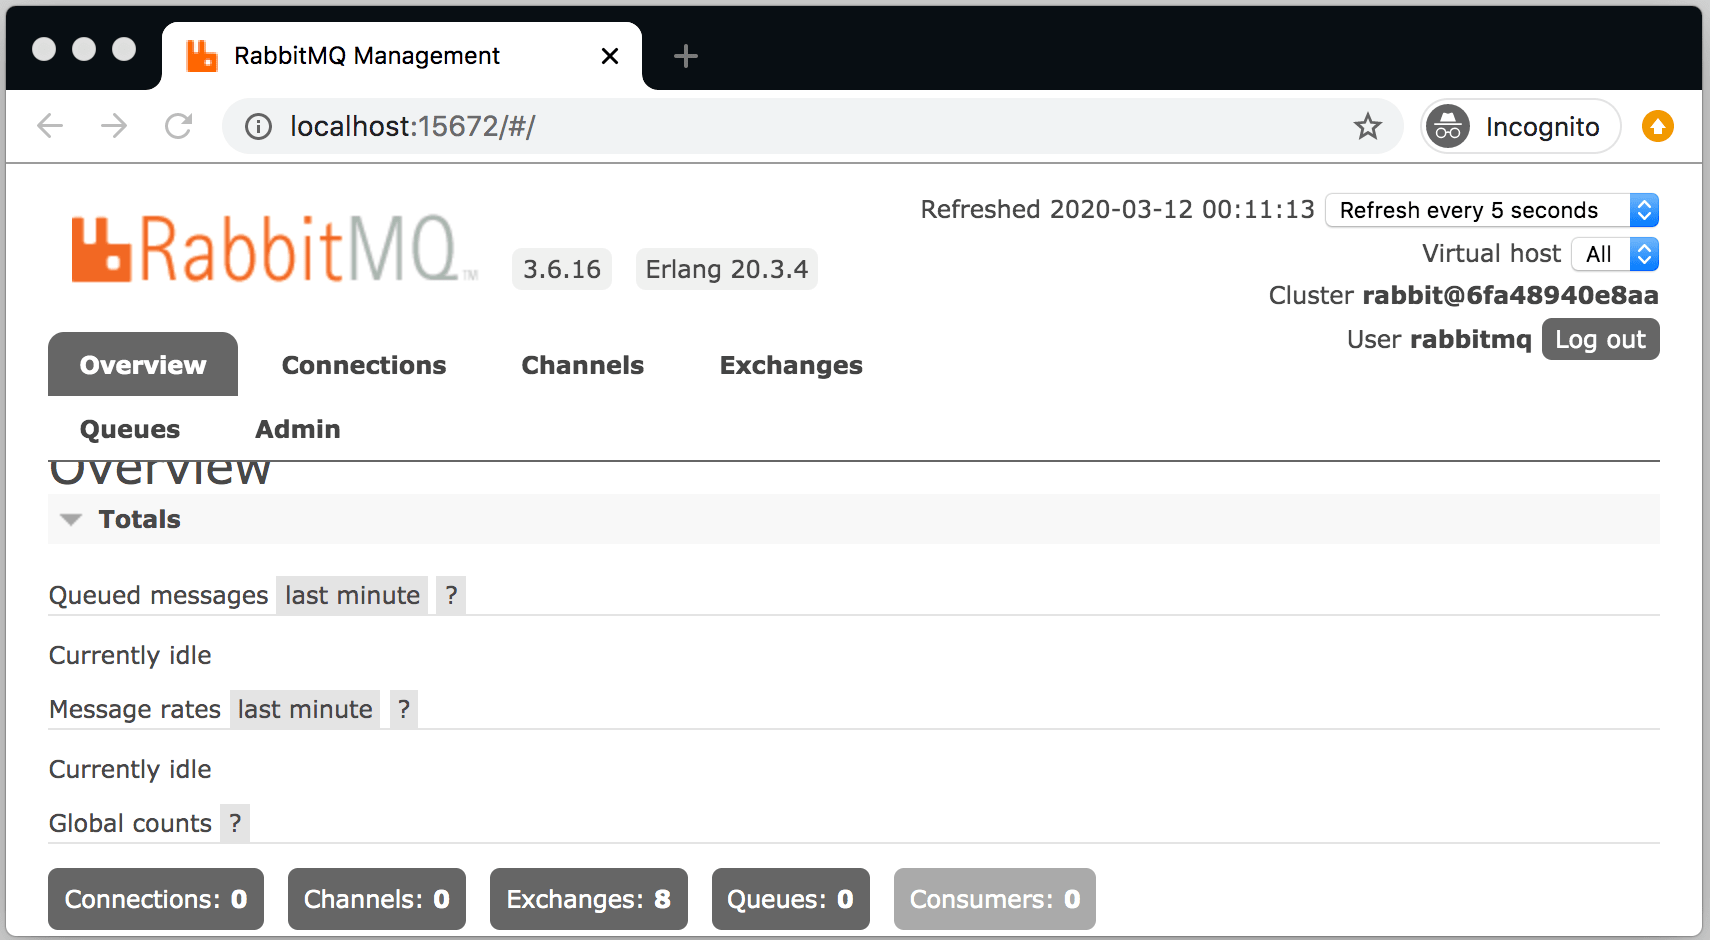Click inside the address bar
The image size is (1710, 940).
700,126
